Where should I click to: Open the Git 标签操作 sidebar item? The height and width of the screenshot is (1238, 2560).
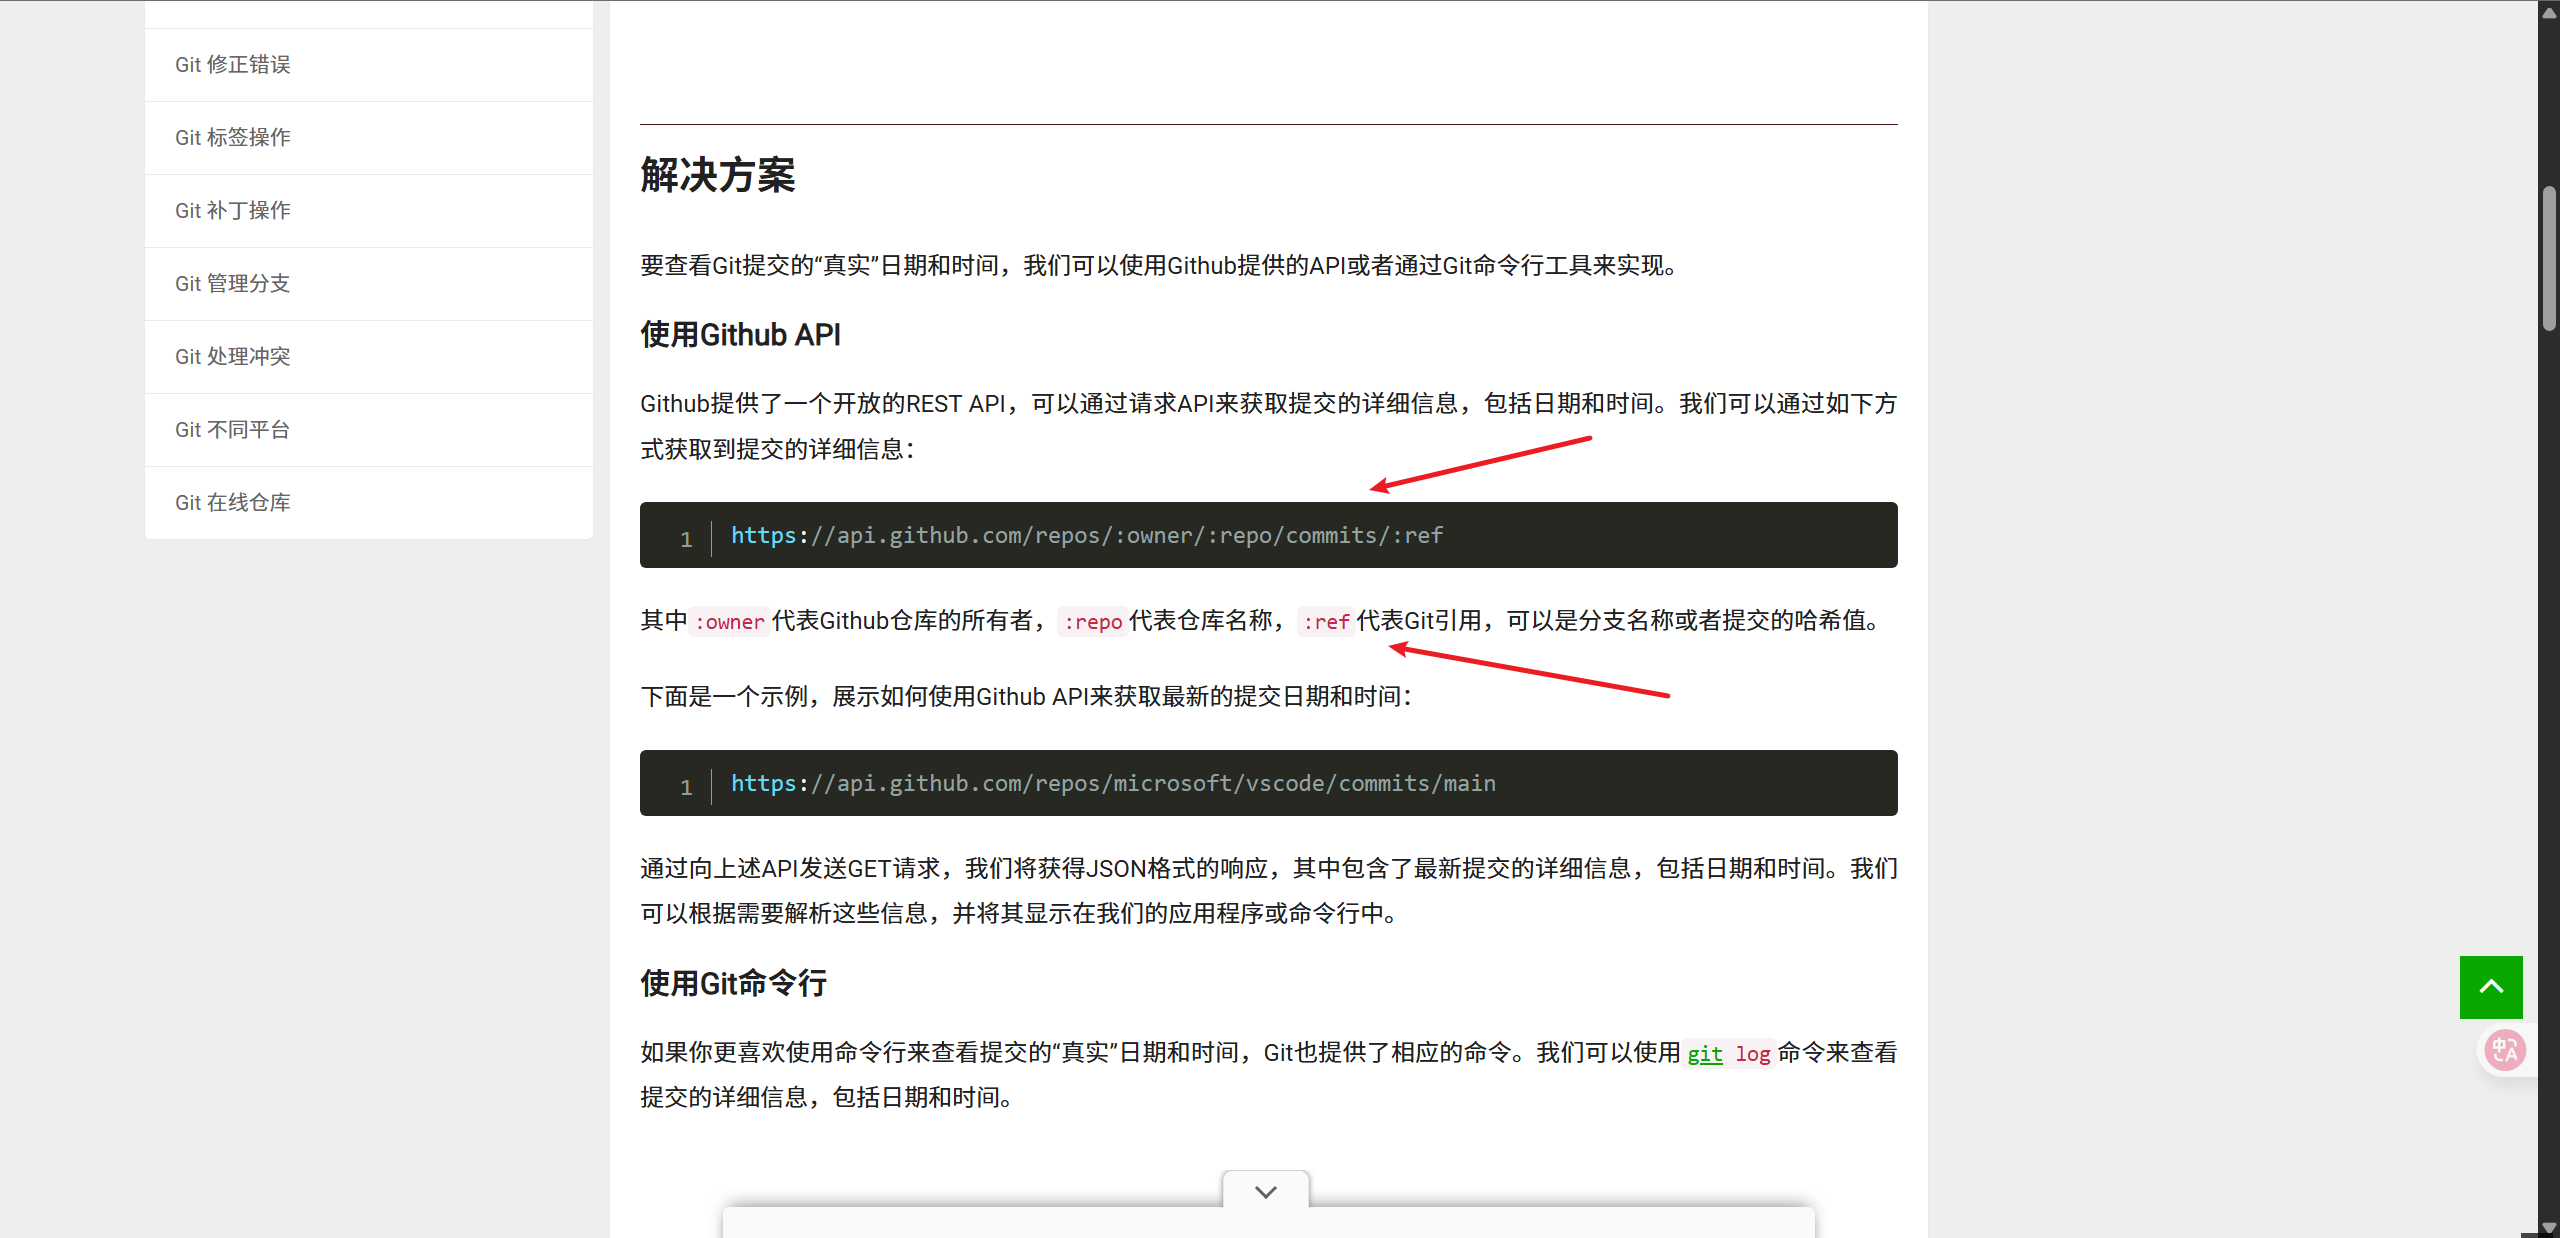pos(232,138)
